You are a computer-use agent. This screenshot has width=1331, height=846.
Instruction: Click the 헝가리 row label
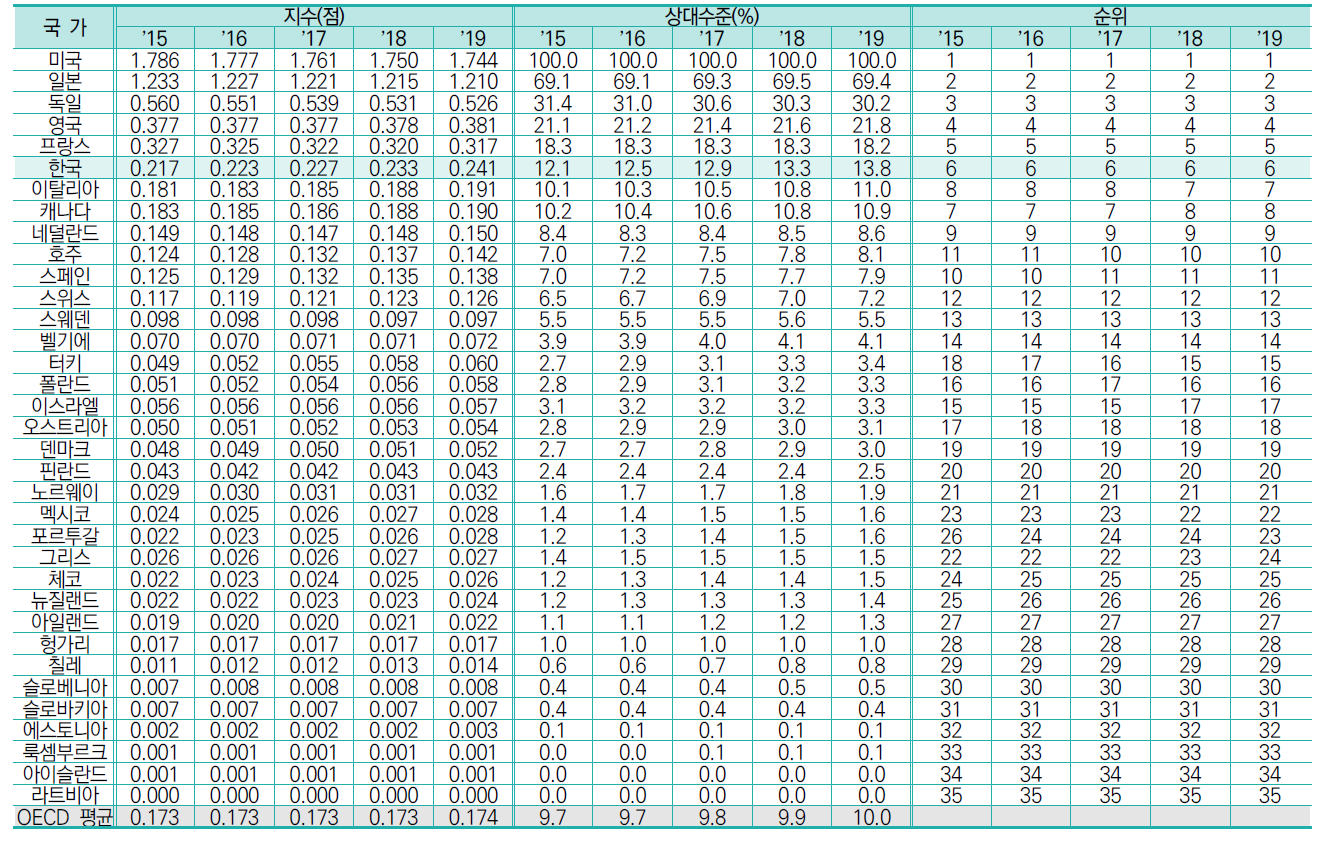(x=64, y=645)
